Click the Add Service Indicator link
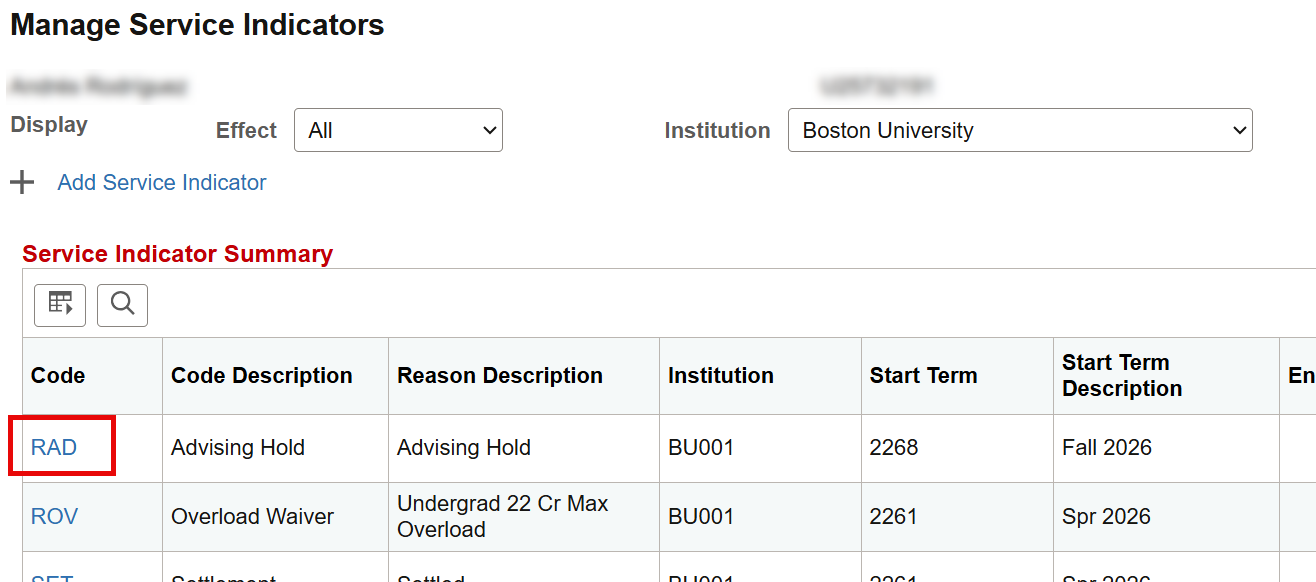The image size is (1316, 582). coord(162,183)
